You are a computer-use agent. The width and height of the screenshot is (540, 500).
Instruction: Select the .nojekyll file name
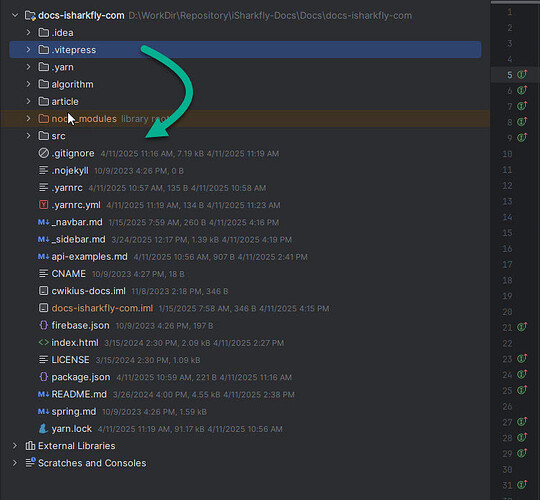pos(70,170)
